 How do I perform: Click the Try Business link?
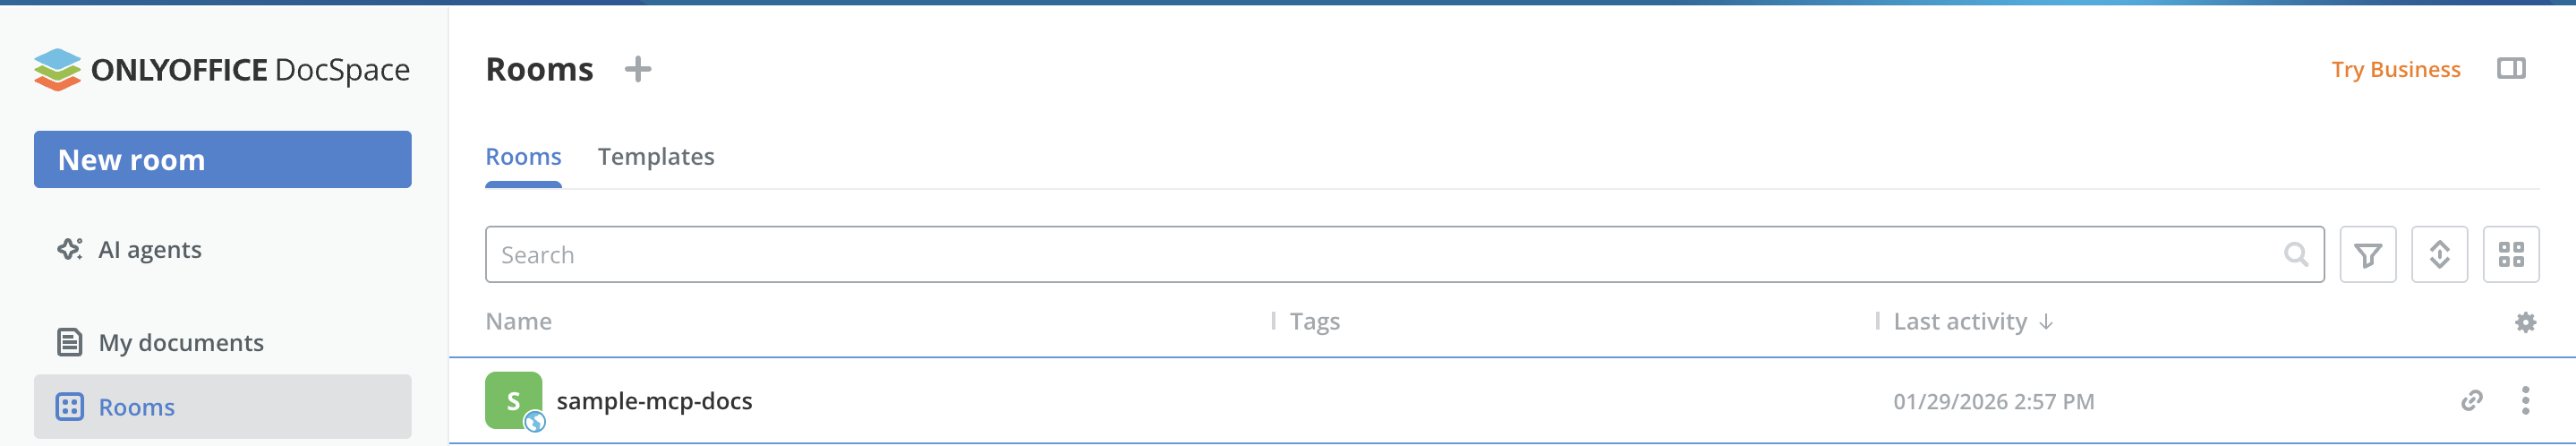(2395, 70)
